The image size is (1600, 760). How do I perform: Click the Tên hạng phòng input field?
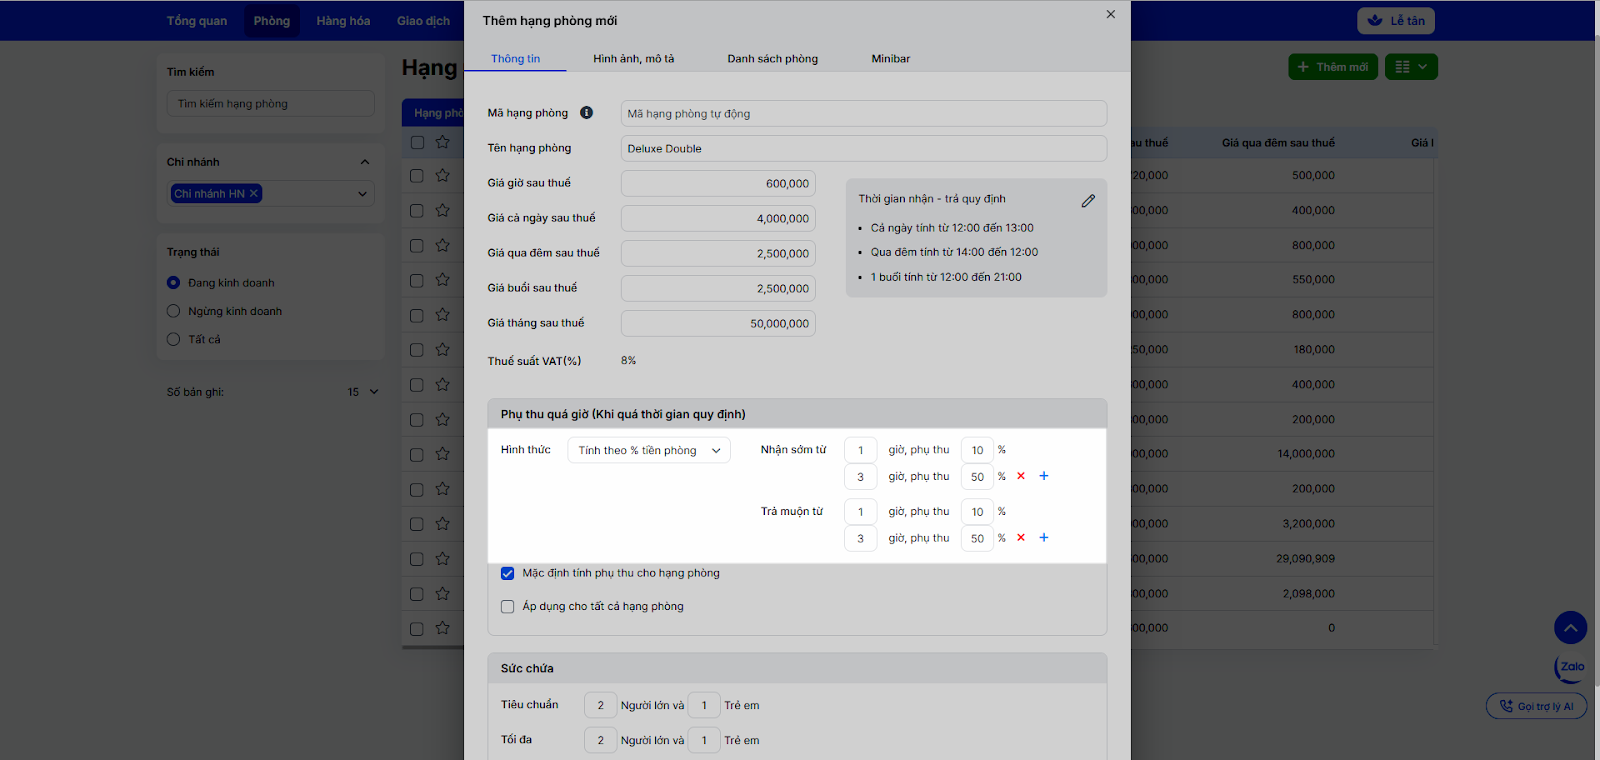click(863, 149)
